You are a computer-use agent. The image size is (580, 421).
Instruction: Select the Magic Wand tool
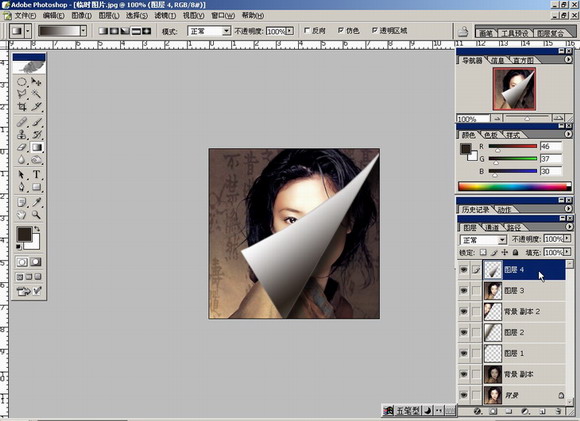36,94
